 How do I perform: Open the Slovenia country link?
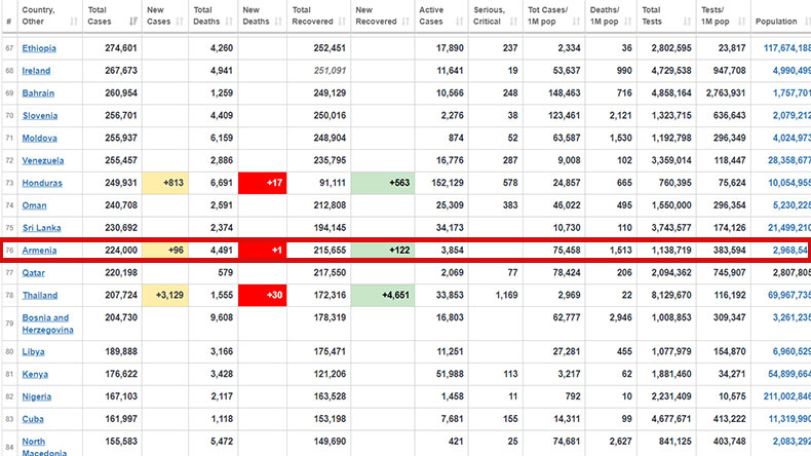pos(40,116)
